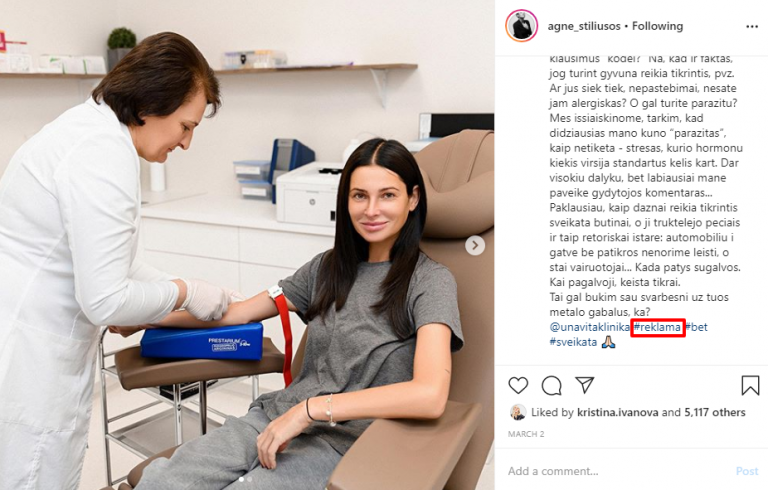This screenshot has height=490, width=768.
Task: Open the #bet hashtag
Action: point(696,327)
